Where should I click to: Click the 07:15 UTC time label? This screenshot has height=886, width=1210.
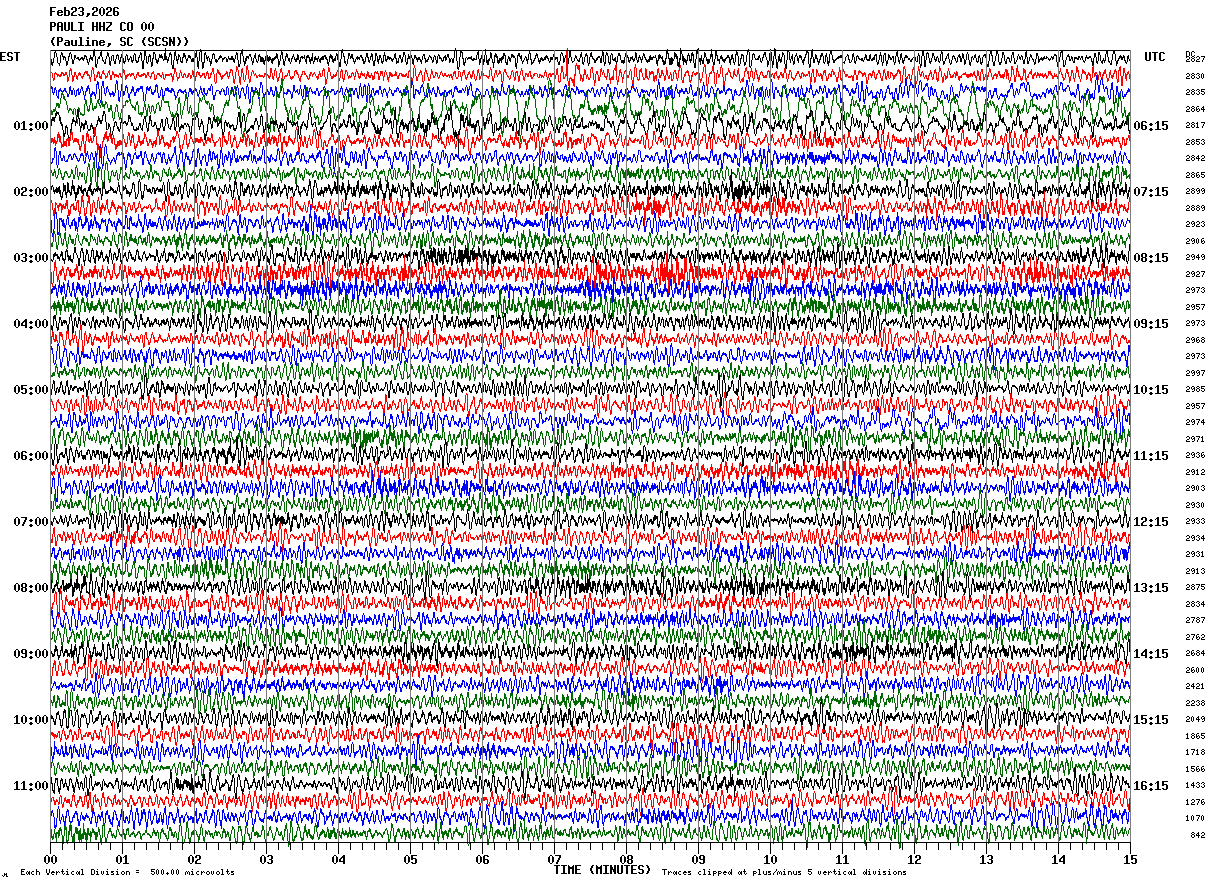coord(1151,192)
